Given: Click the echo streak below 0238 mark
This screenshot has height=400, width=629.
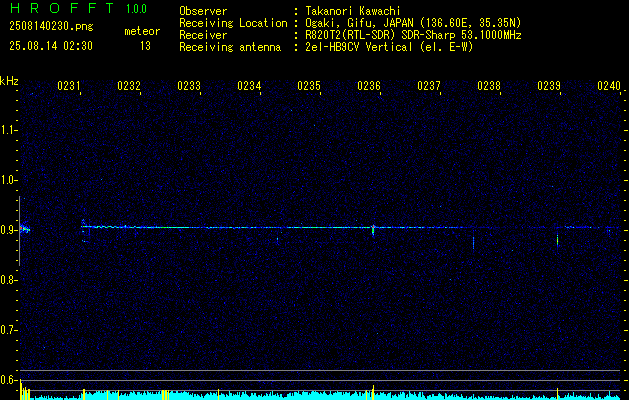Looking at the screenshot, I should coord(473,242).
